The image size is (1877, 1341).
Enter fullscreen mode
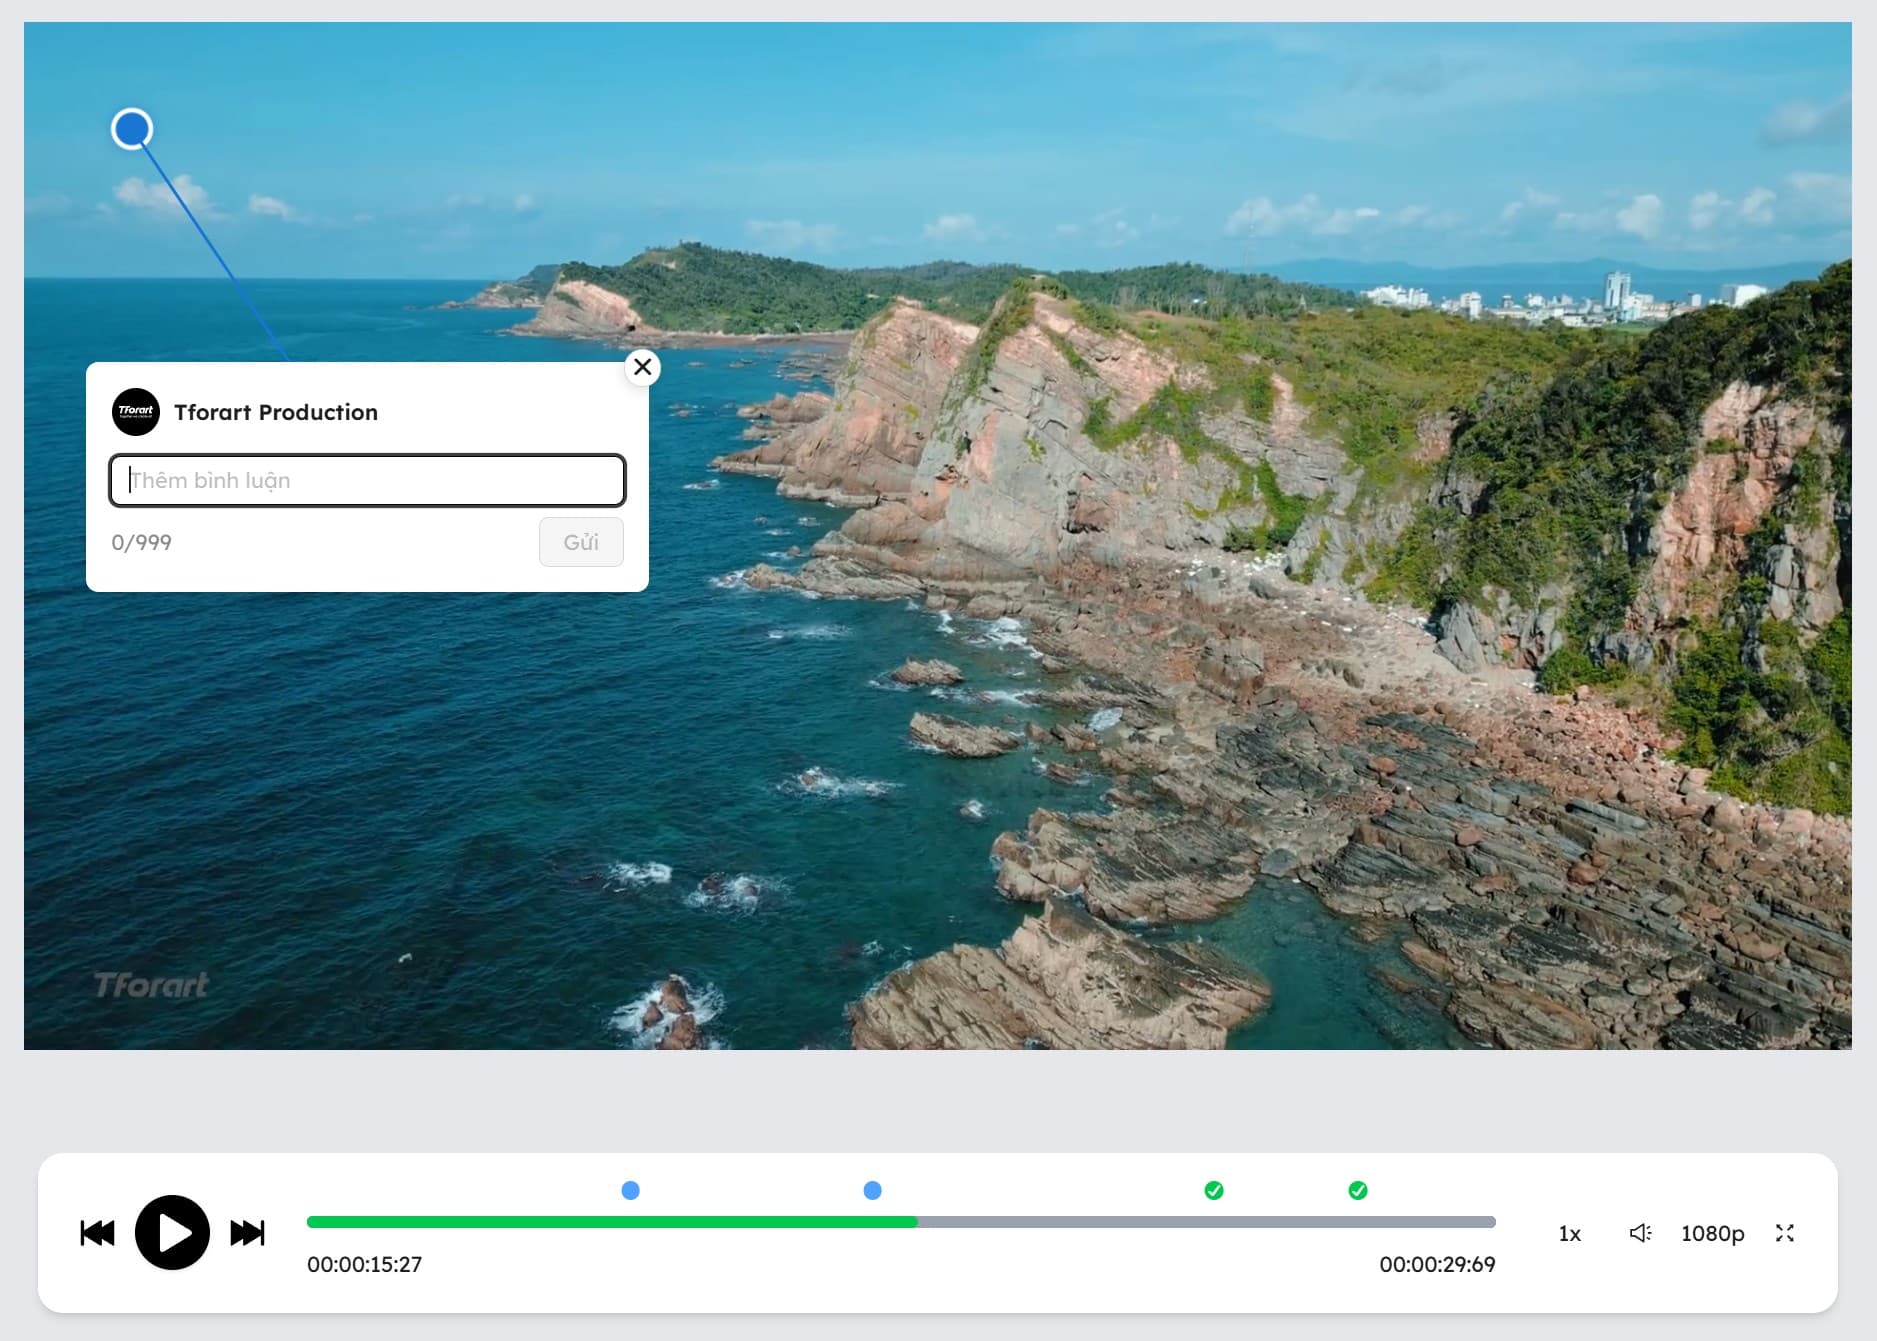(1785, 1233)
